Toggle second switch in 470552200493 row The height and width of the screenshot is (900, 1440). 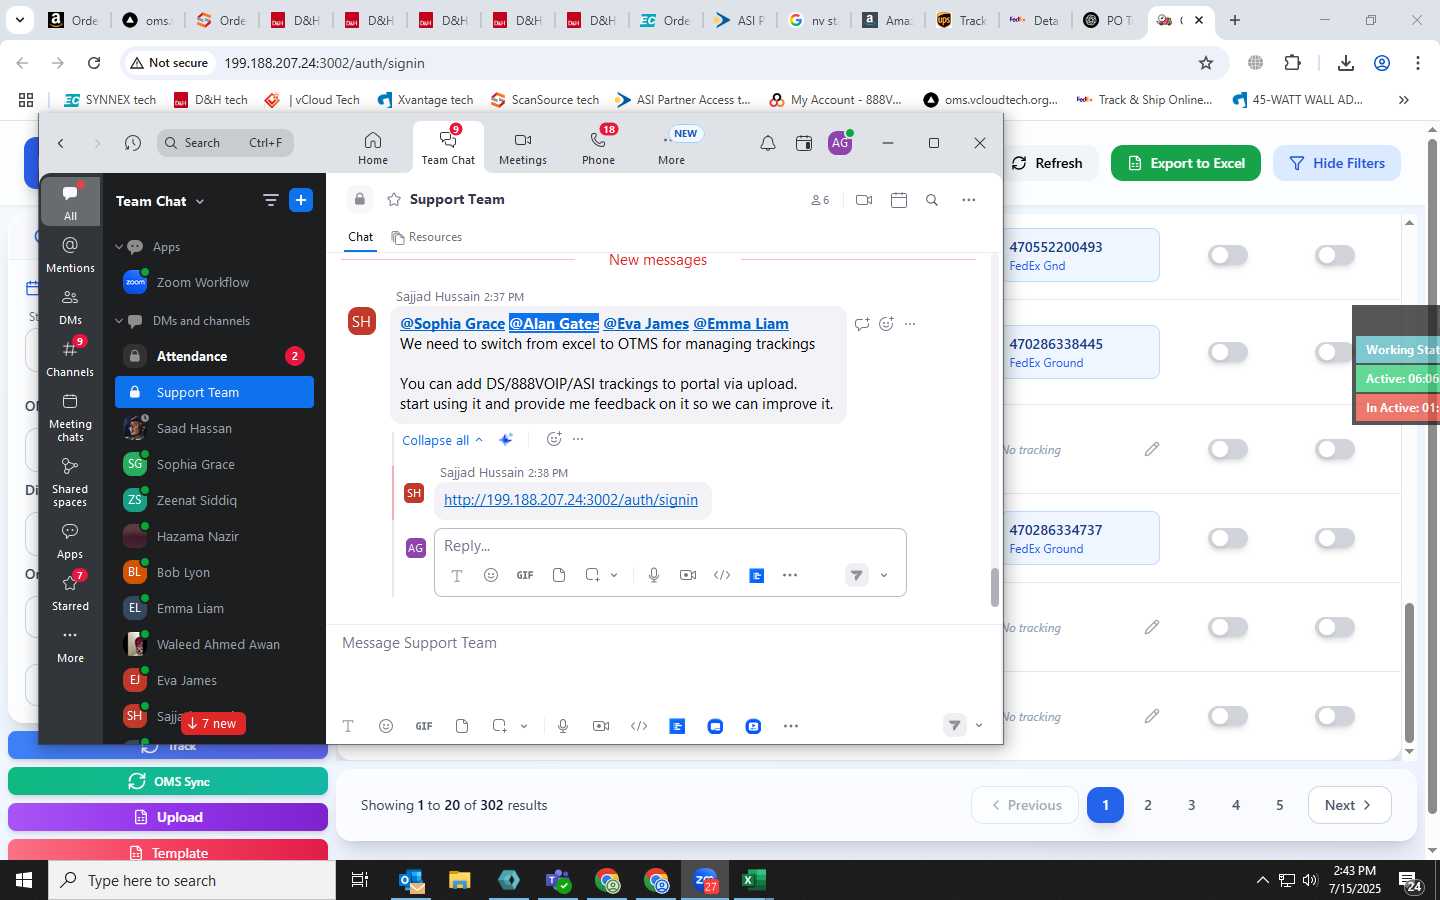tap(1335, 256)
